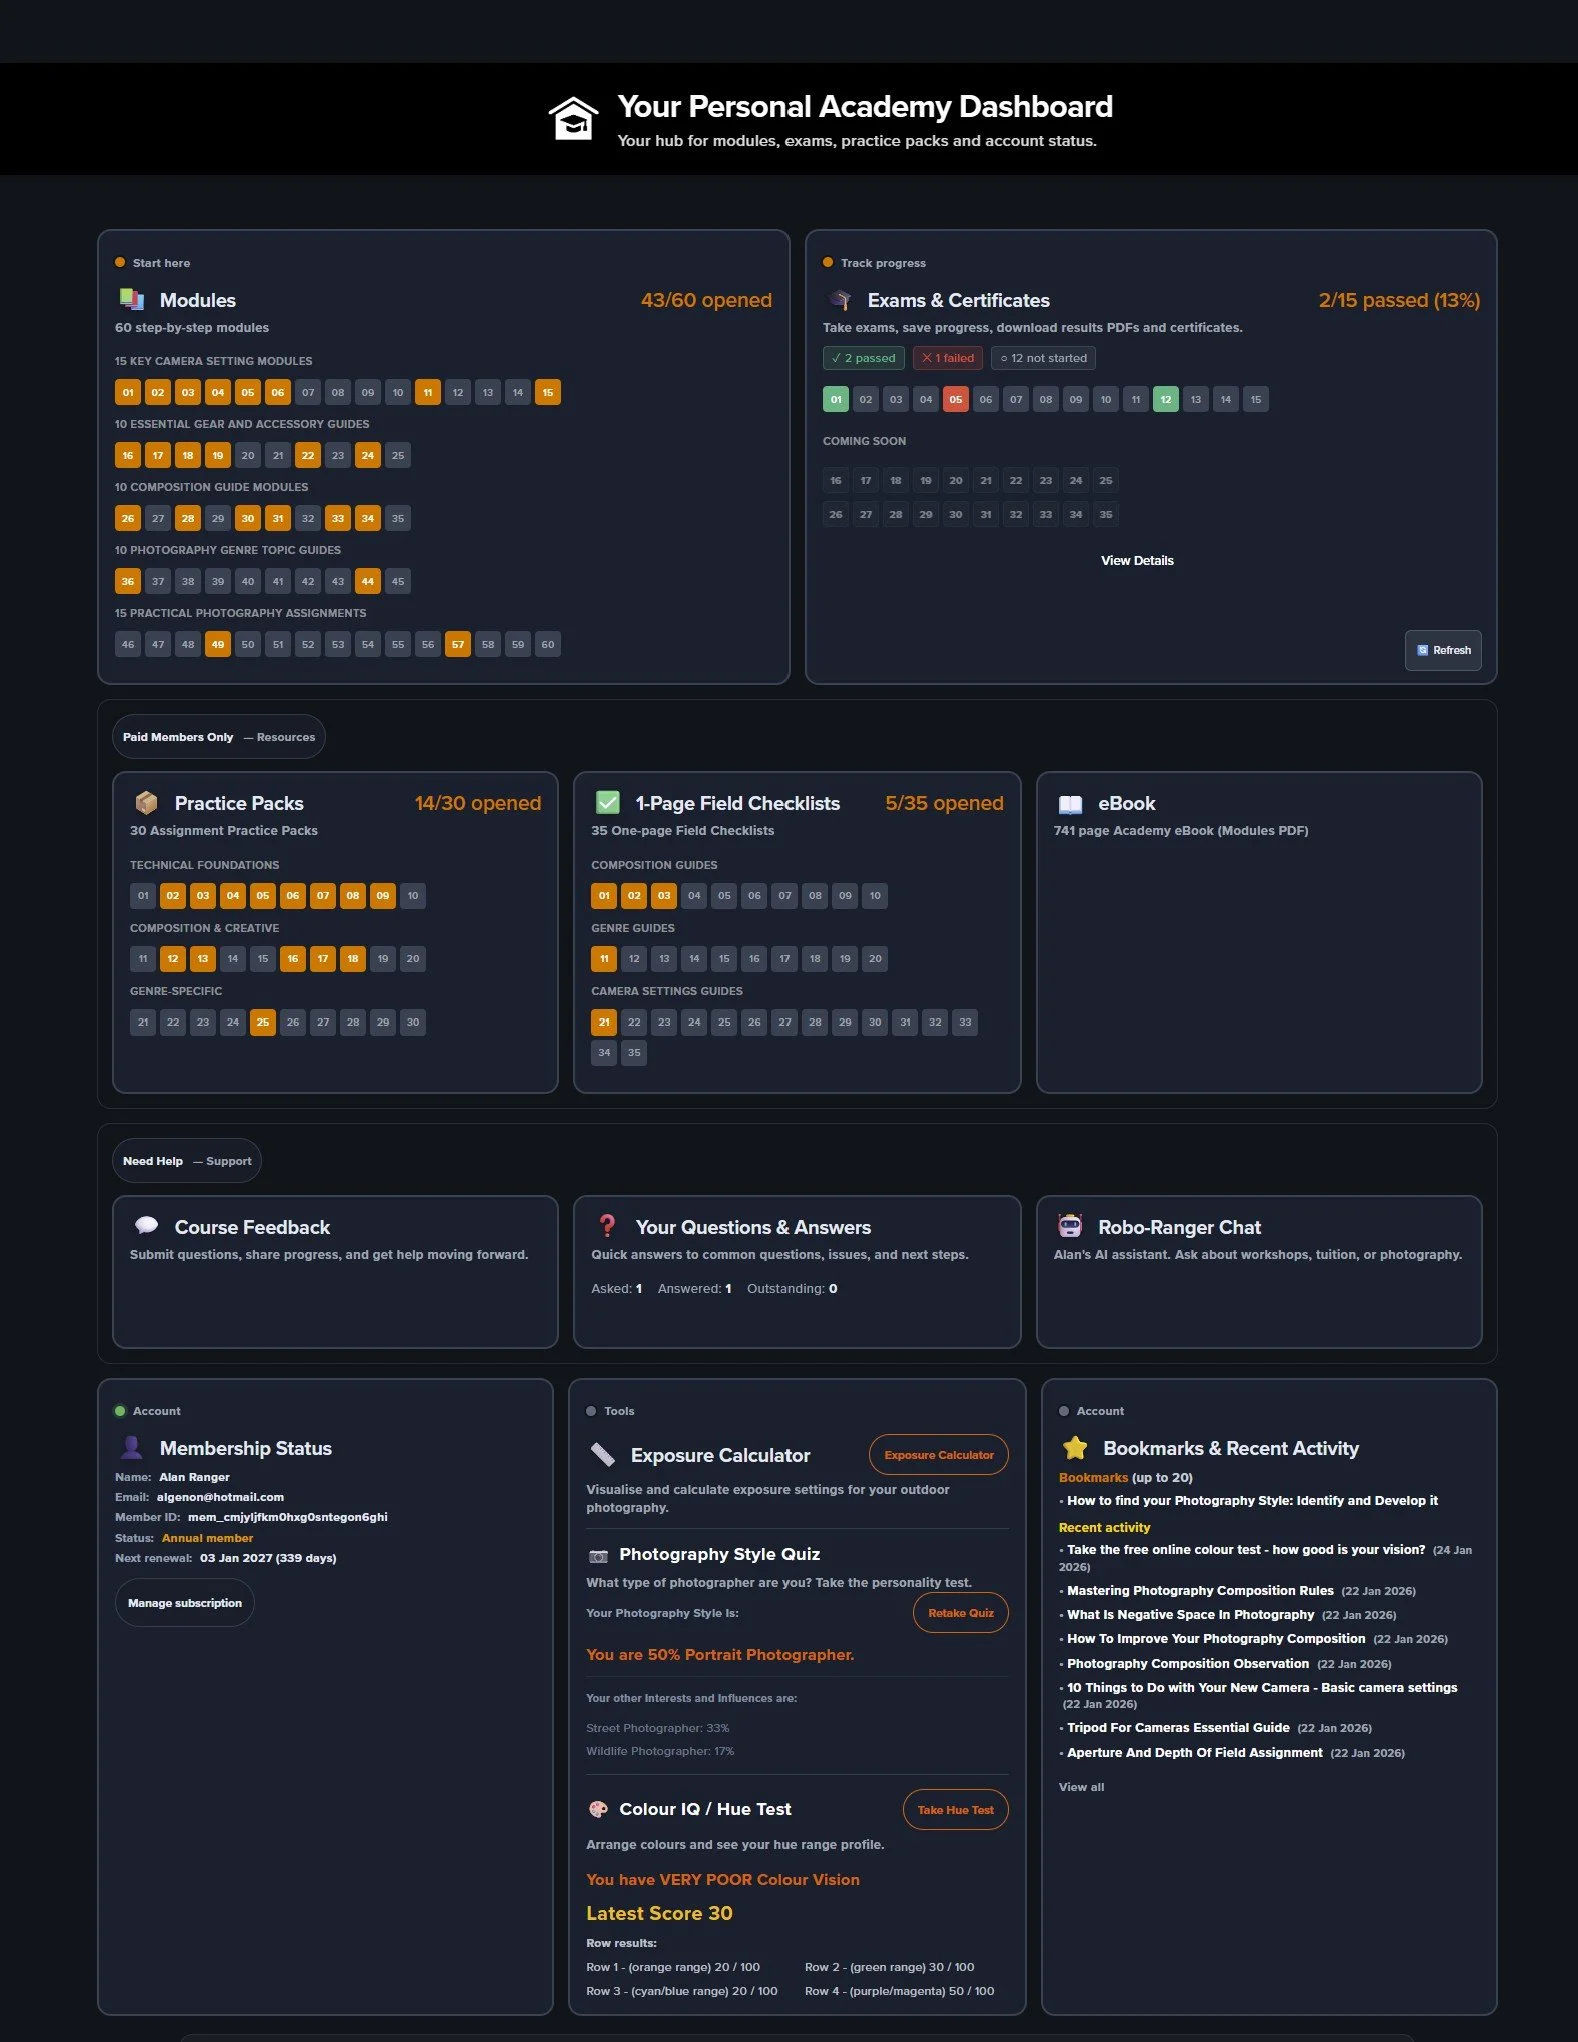1578x2042 pixels.
Task: Click the Modules books icon
Action: coord(132,299)
